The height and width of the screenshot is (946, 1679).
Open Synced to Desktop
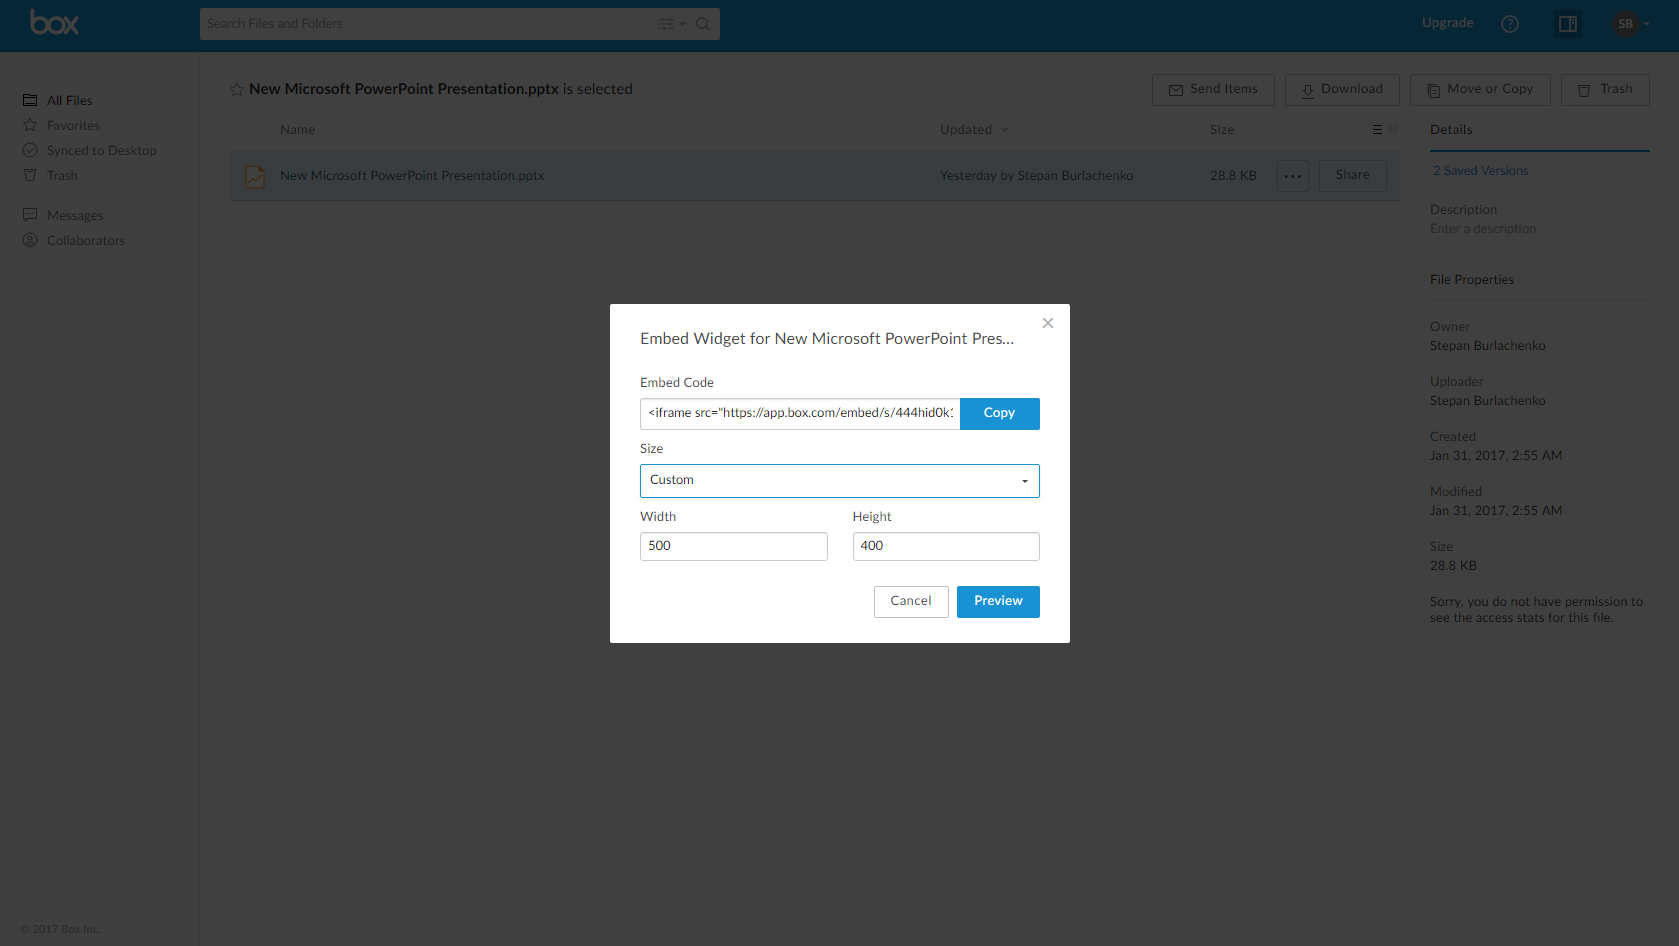pyautogui.click(x=89, y=150)
